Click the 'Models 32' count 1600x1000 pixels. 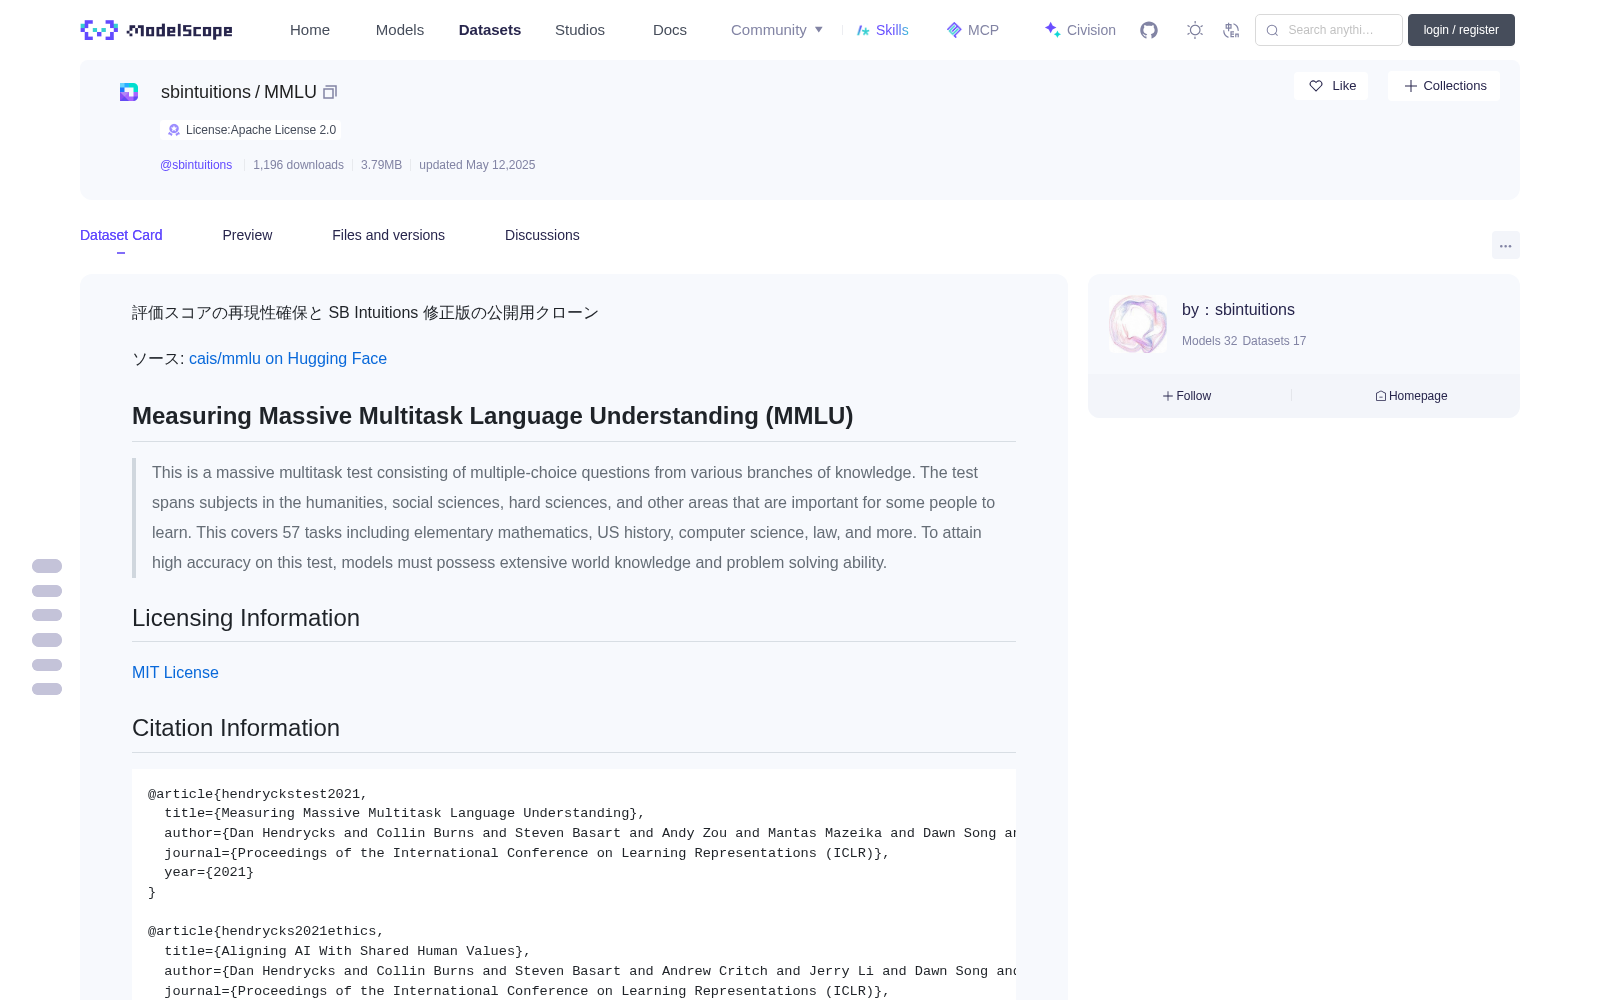point(1209,341)
